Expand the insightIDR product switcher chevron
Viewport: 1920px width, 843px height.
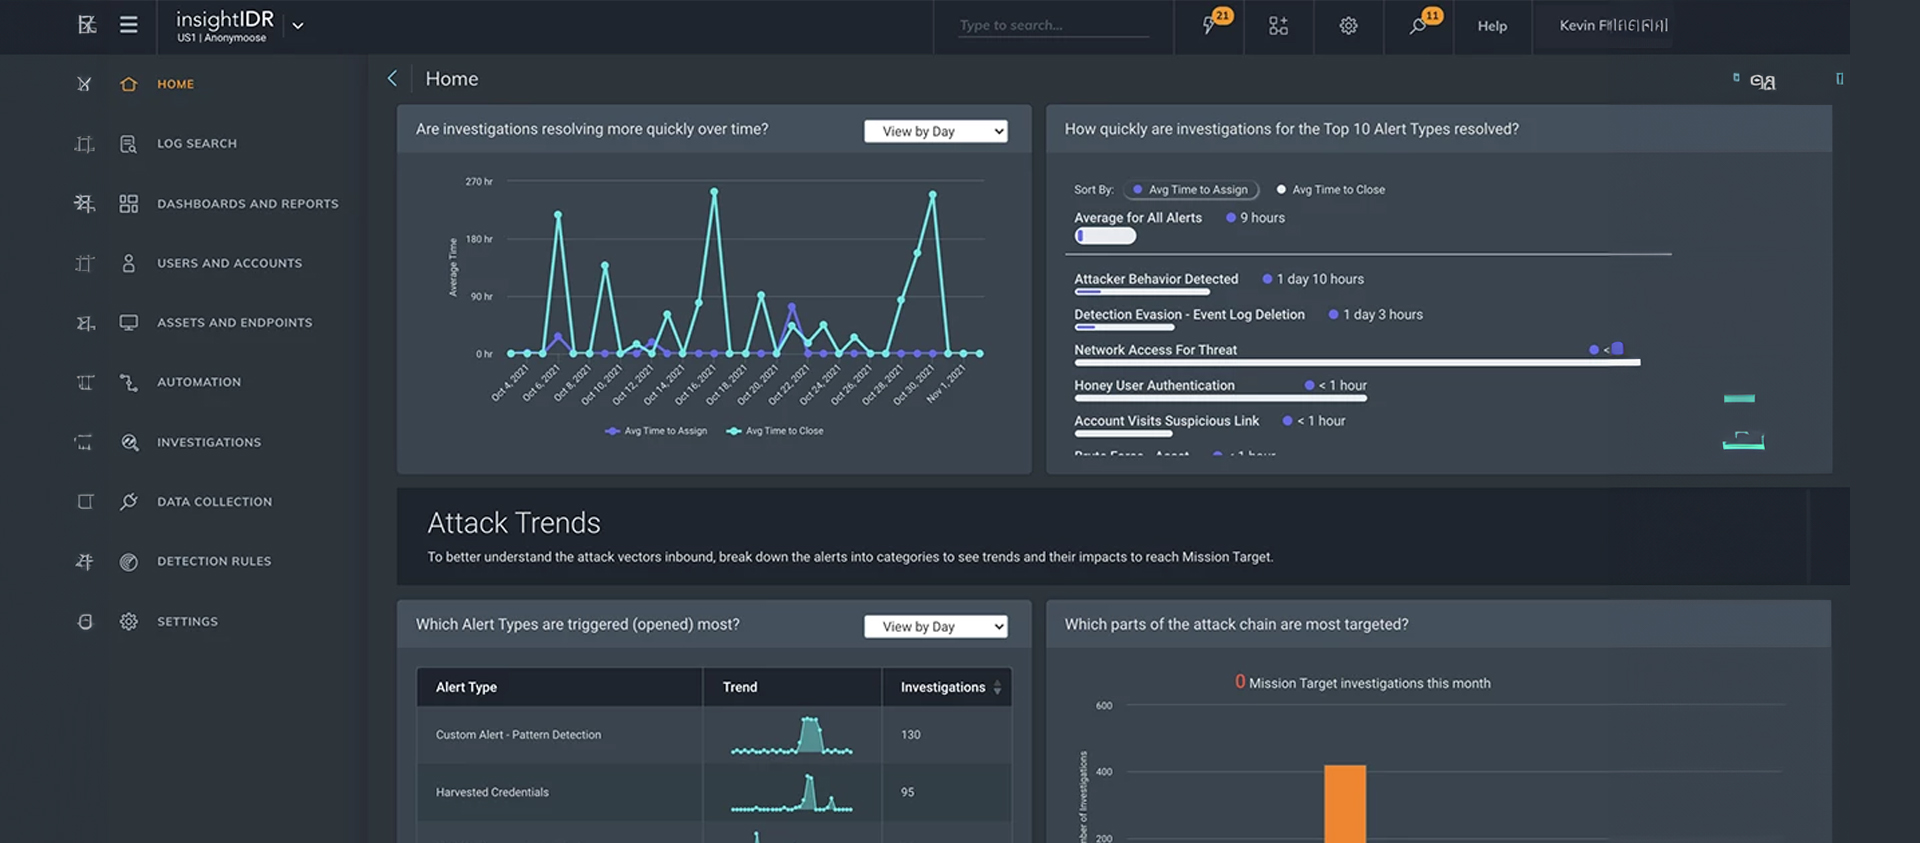click(298, 26)
